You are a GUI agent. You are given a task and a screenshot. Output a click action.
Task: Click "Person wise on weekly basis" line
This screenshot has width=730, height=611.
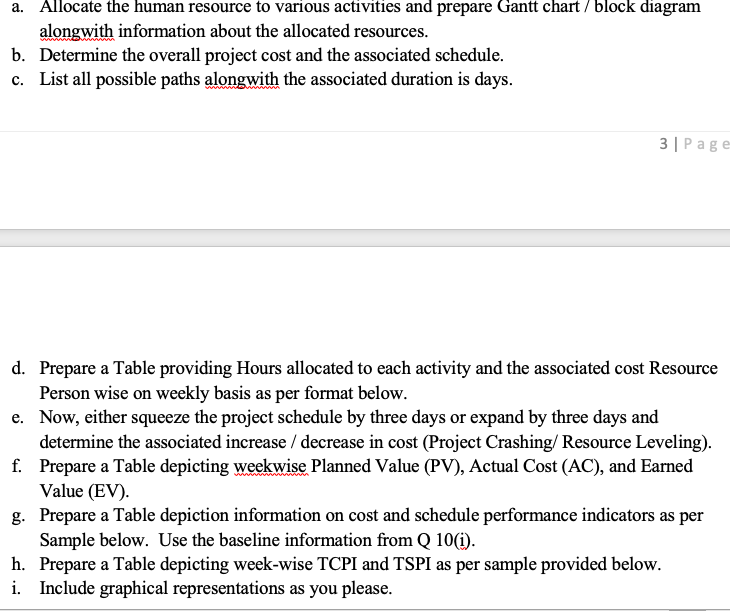(x=223, y=393)
